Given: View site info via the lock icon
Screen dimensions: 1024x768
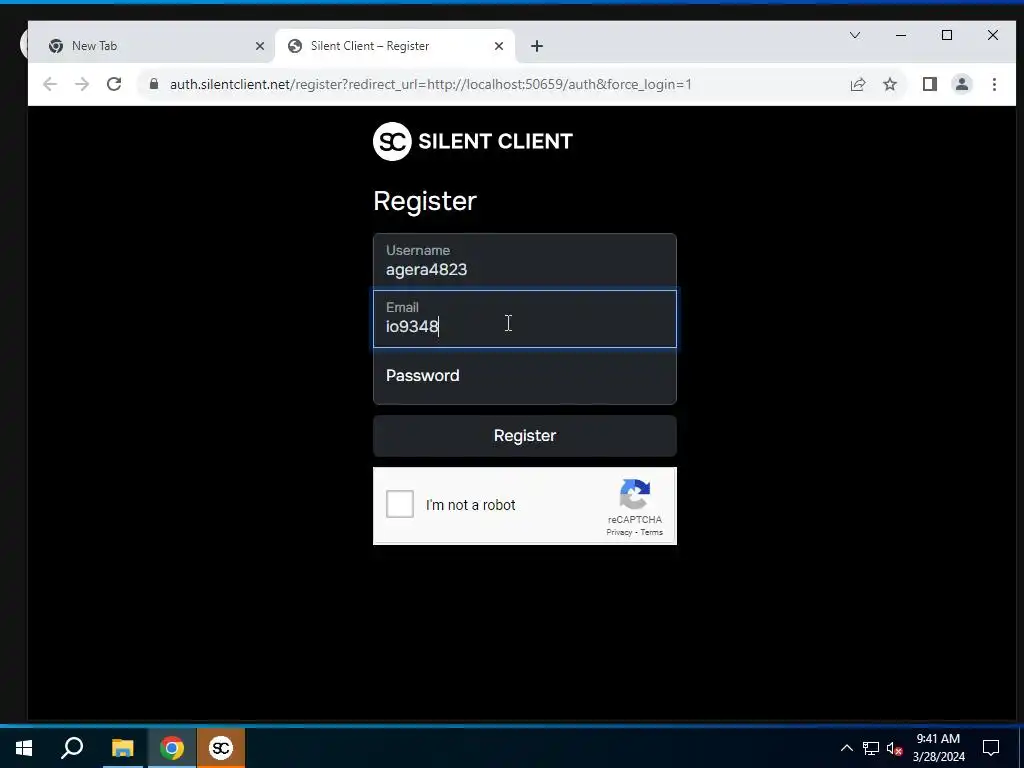Looking at the screenshot, I should [154, 84].
